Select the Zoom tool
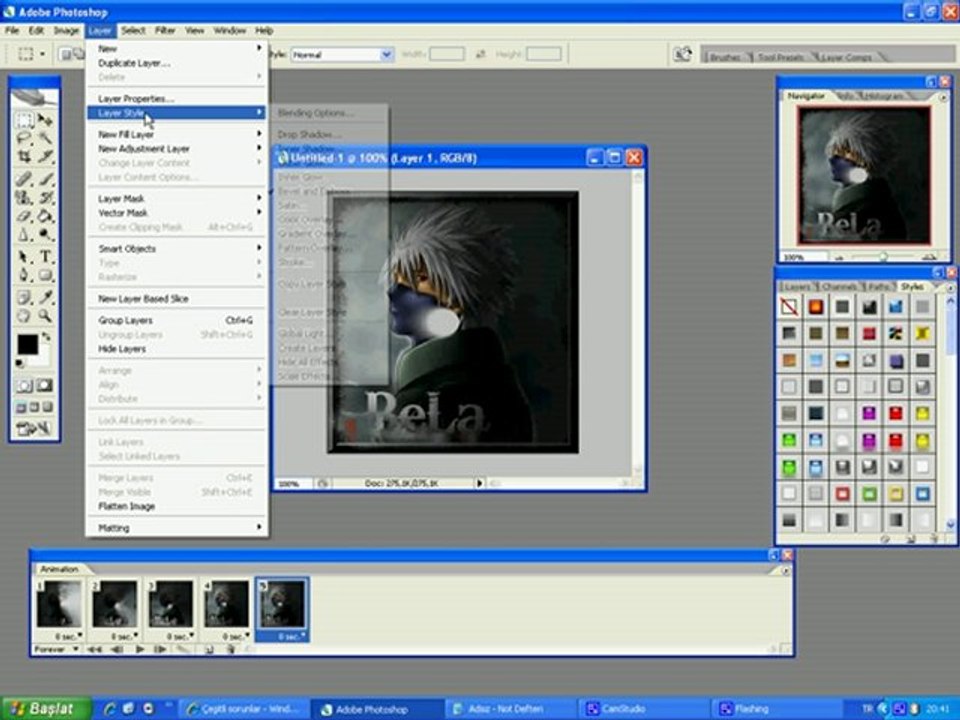This screenshot has height=720, width=960. click(x=45, y=316)
